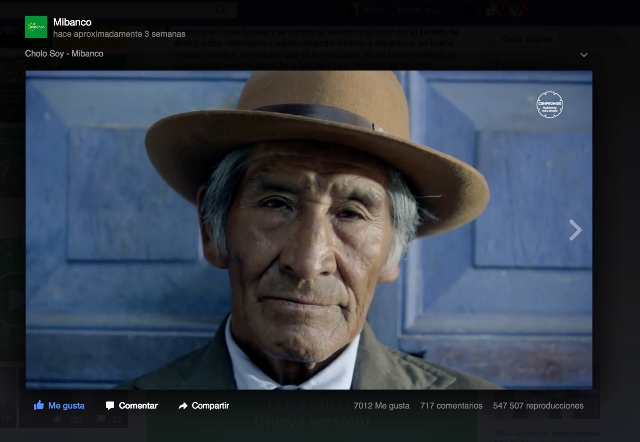This screenshot has width=640, height=442.
Task: Click the thumbs-up icon to like
Action: pyautogui.click(x=39, y=406)
